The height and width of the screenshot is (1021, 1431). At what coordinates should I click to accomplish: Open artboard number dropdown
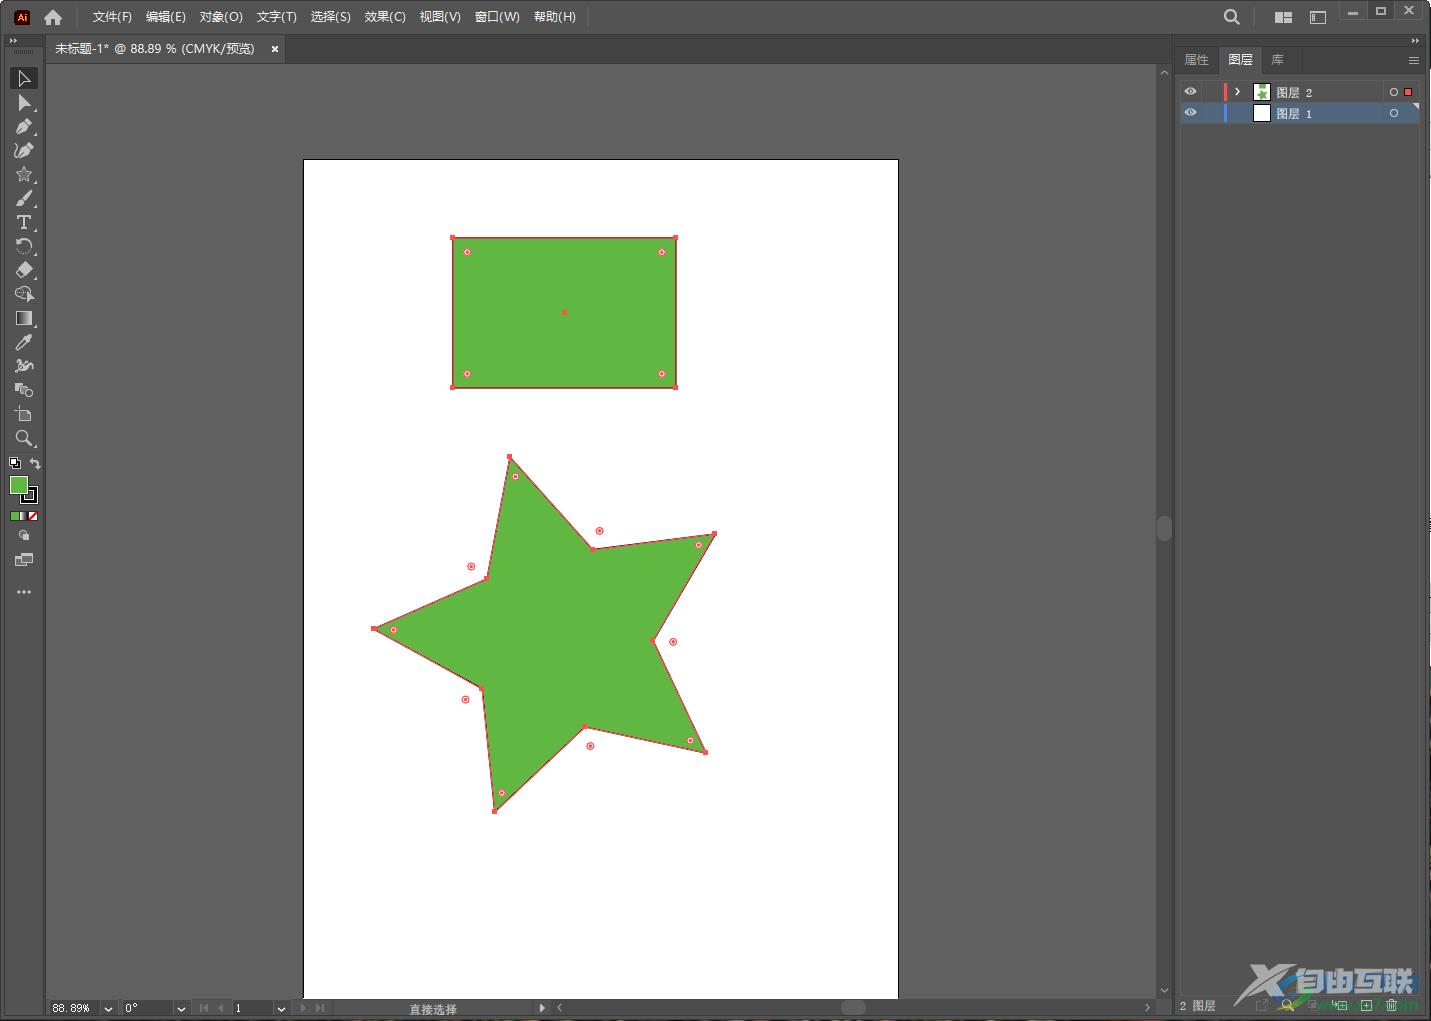tap(281, 1008)
